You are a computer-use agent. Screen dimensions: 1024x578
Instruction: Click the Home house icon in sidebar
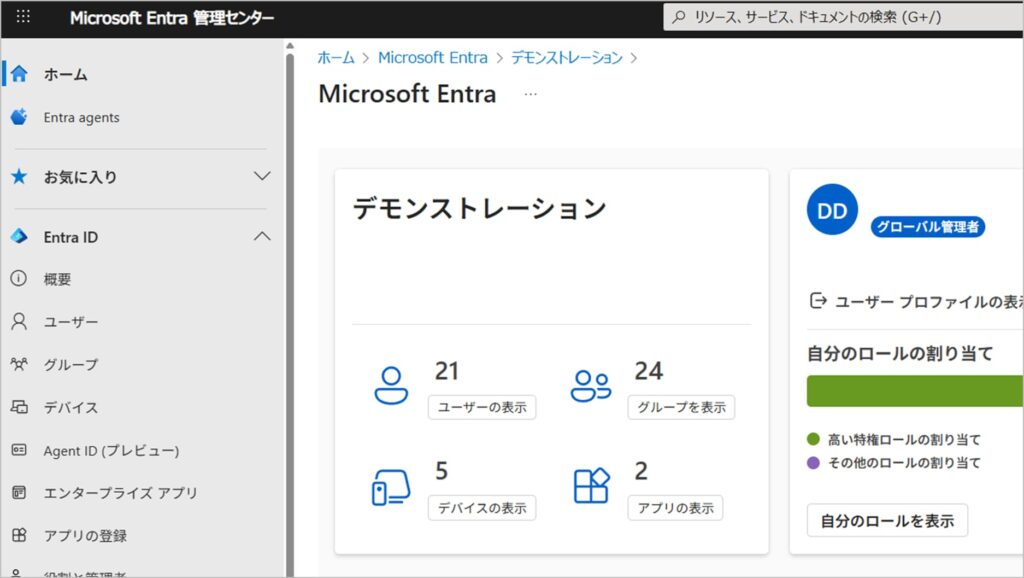tap(18, 74)
